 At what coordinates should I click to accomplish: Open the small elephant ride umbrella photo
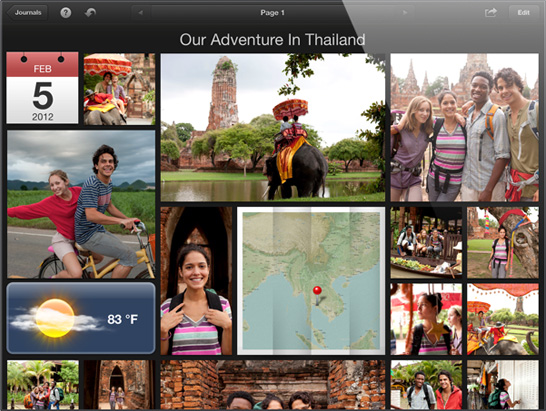pyautogui.click(x=119, y=89)
